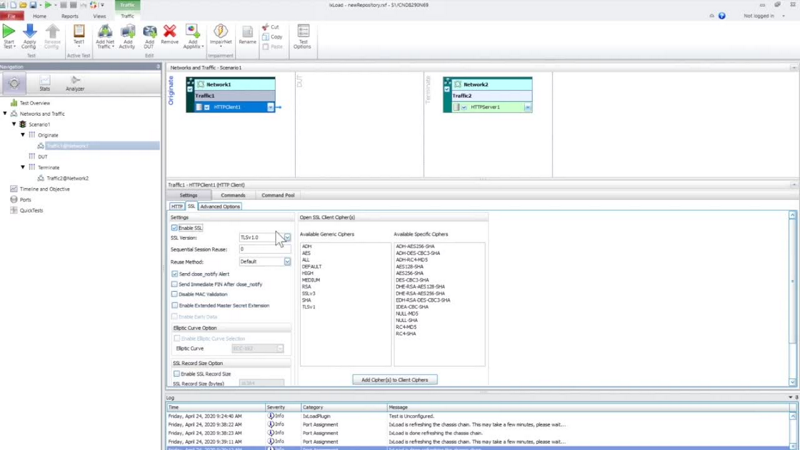This screenshot has height=450, width=800.
Task: Click the Network2 icon in the Terminate block
Action: click(x=458, y=84)
